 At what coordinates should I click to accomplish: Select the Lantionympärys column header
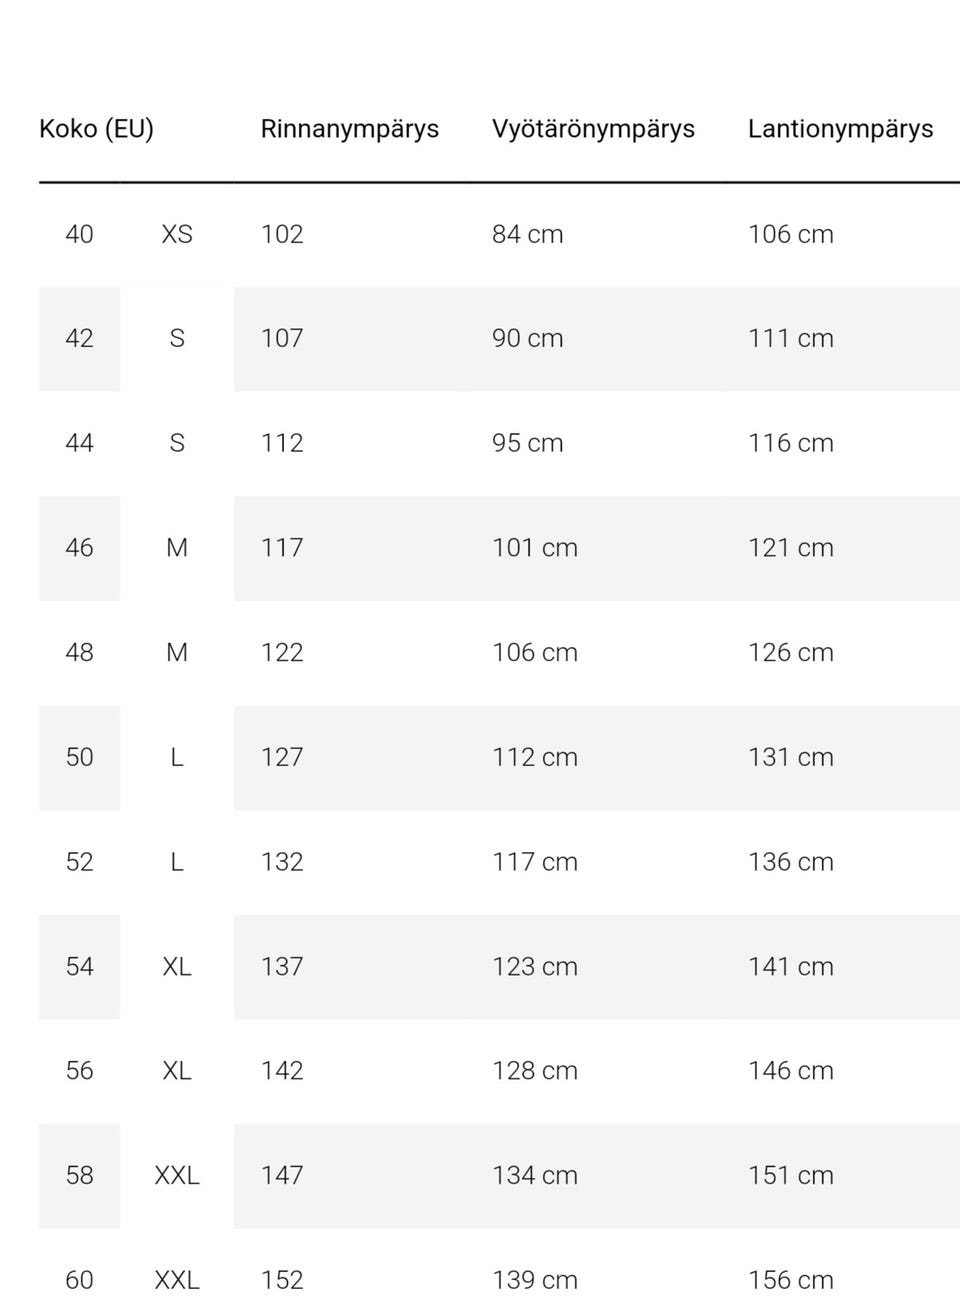840,129
